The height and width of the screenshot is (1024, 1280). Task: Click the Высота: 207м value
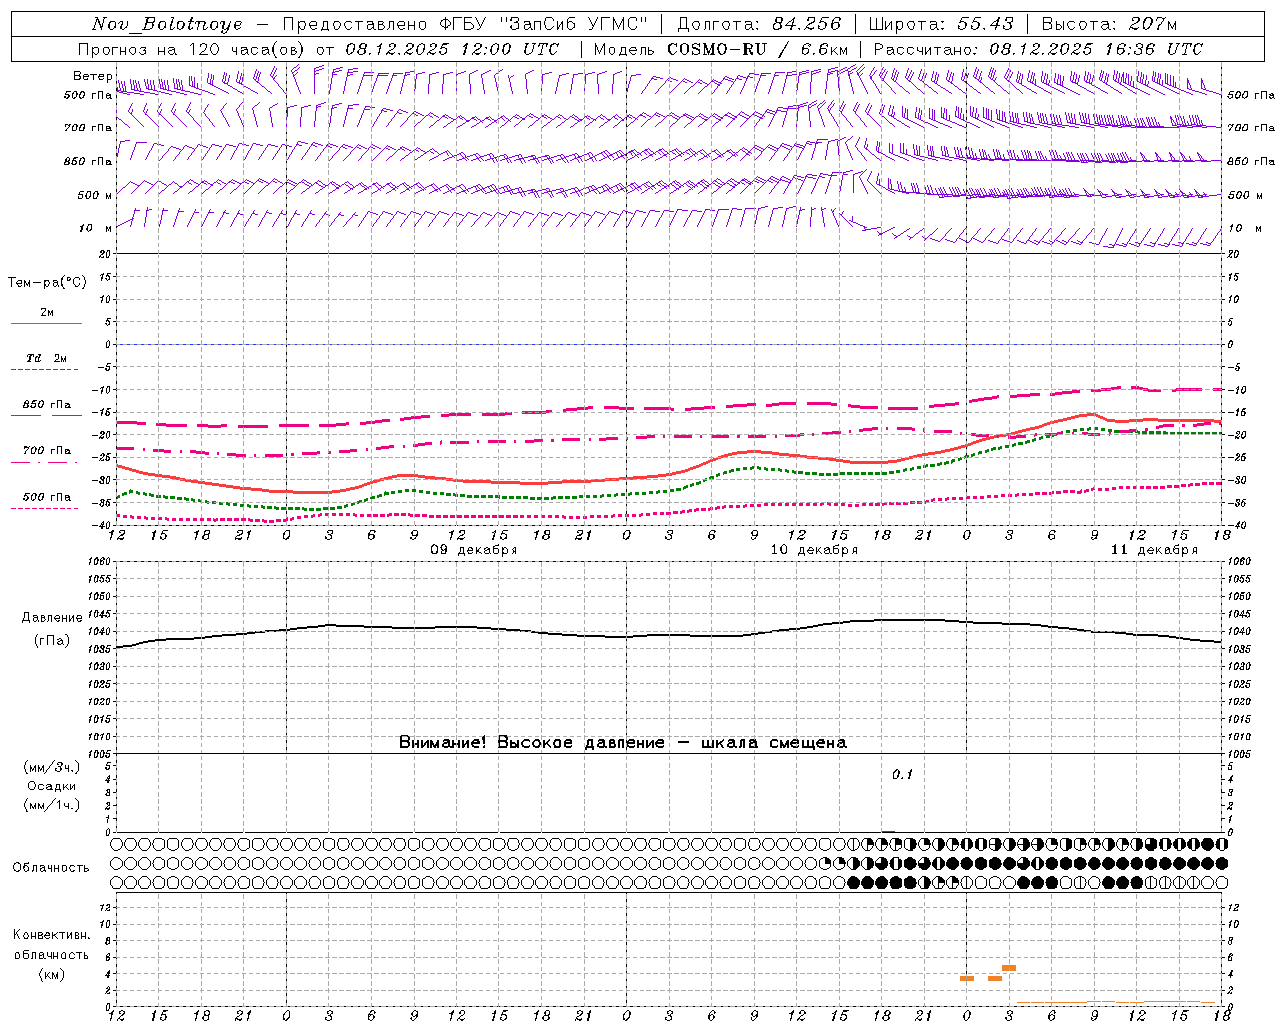(x=1109, y=24)
